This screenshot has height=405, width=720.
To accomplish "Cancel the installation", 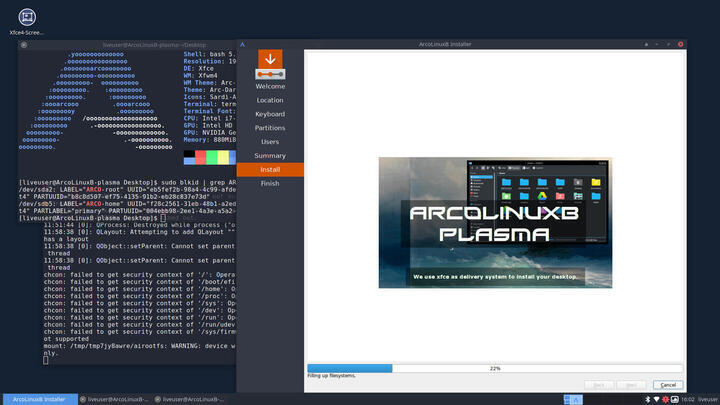I will coord(668,385).
